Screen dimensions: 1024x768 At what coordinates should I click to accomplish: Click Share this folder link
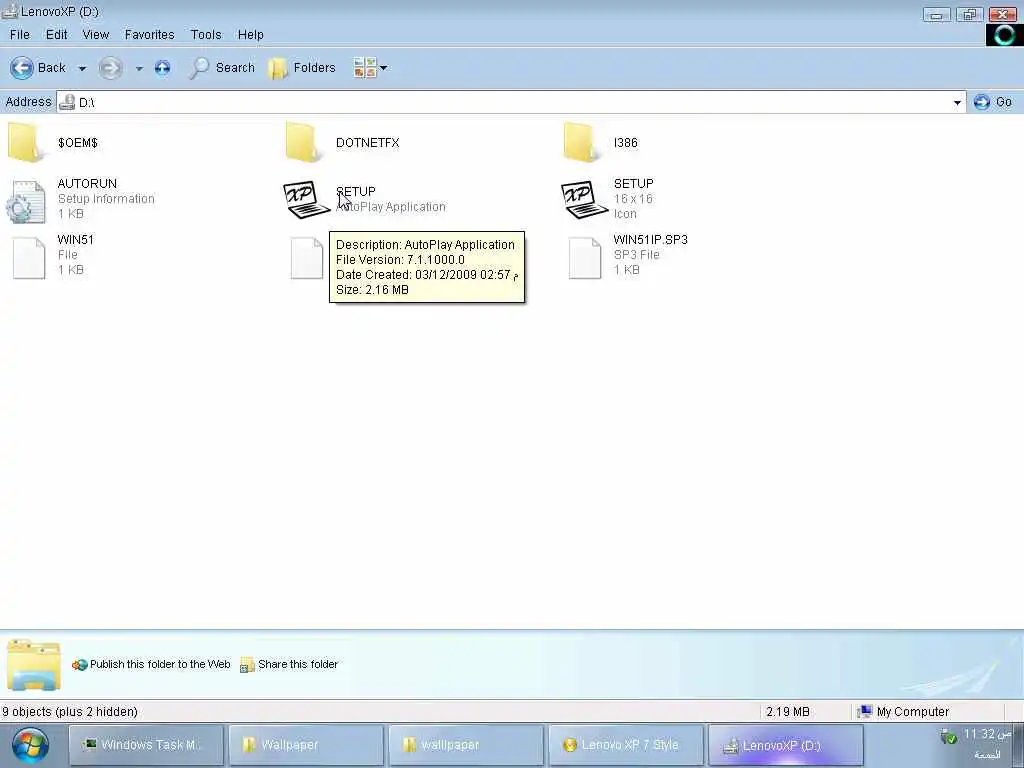pyautogui.click(x=289, y=665)
